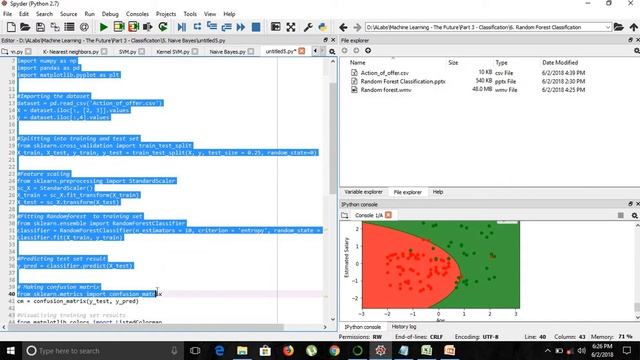Switch to the Variable explorer tab
Image resolution: width=640 pixels, height=360 pixels.
[363, 192]
